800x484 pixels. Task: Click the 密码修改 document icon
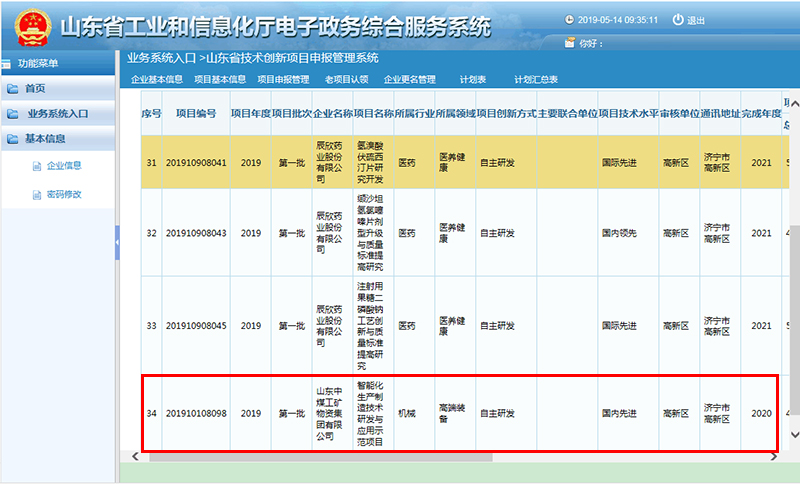[x=37, y=194]
